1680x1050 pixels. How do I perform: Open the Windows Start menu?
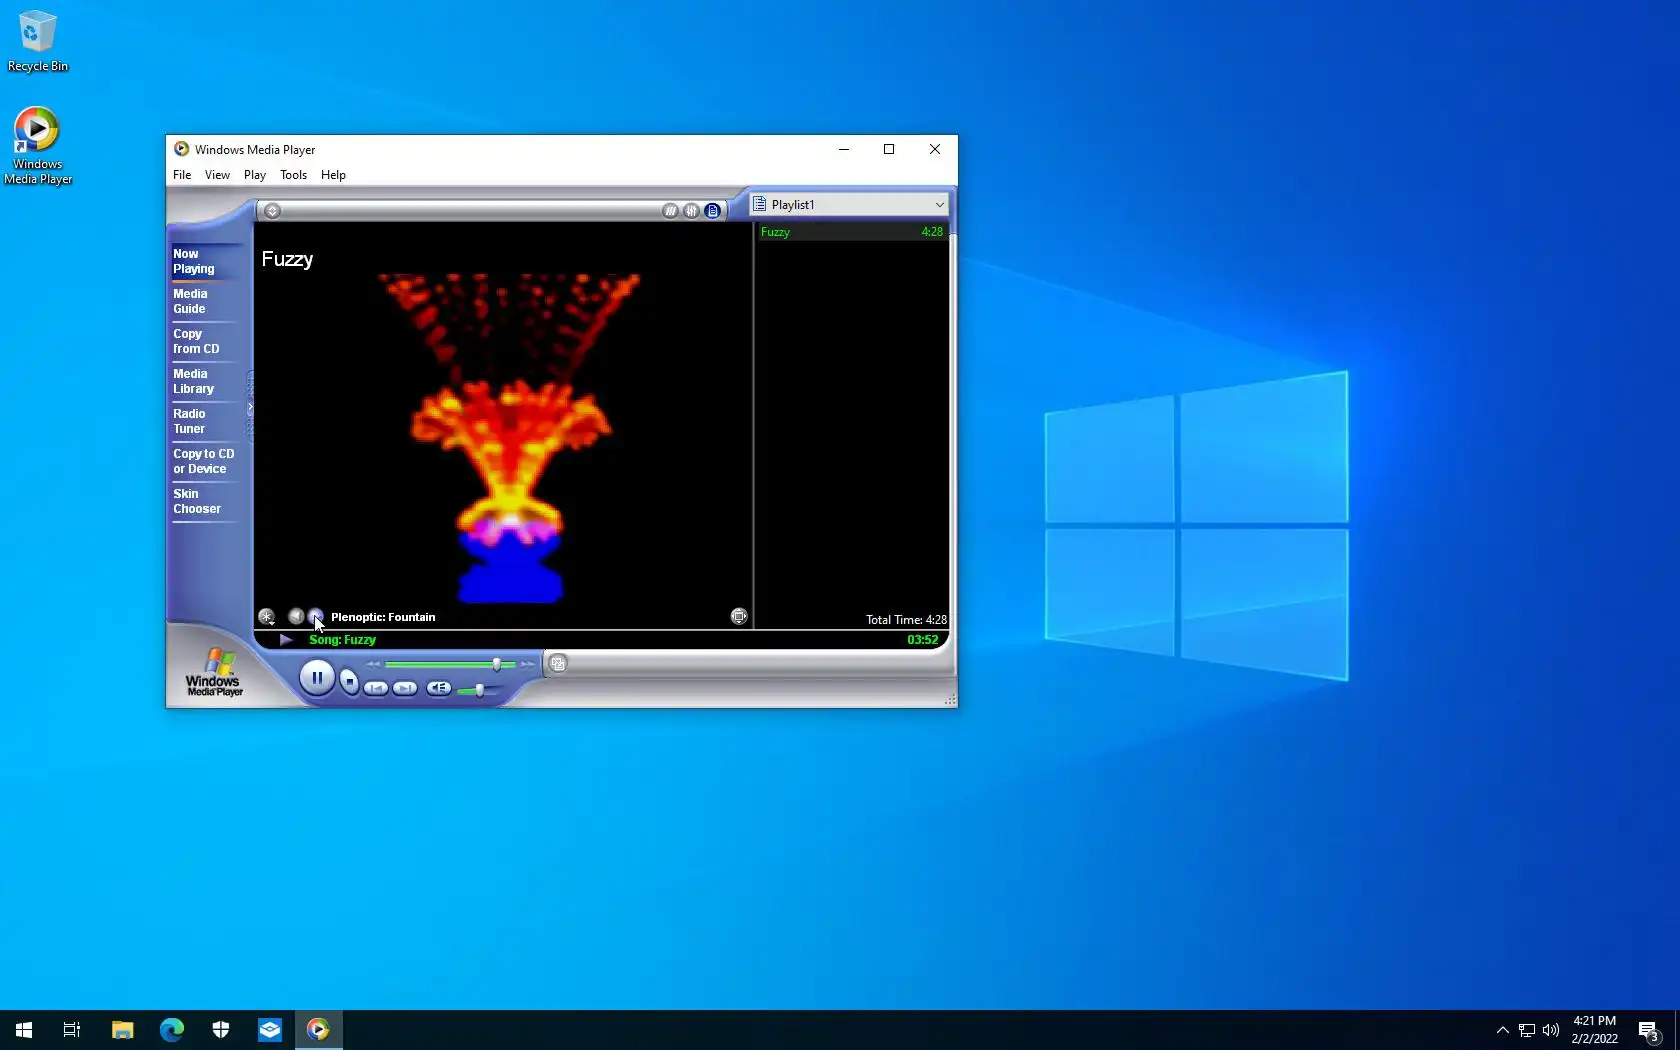[x=24, y=1030]
